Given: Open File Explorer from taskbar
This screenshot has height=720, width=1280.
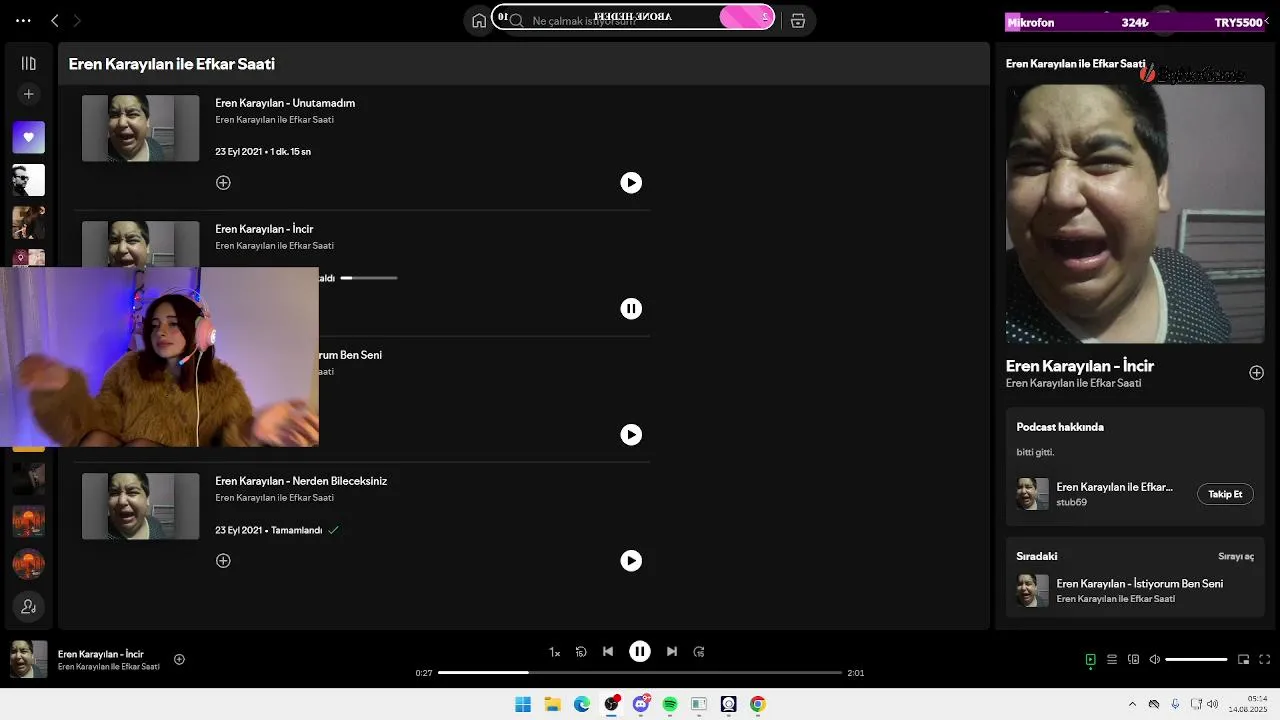Looking at the screenshot, I should pyautogui.click(x=552, y=704).
